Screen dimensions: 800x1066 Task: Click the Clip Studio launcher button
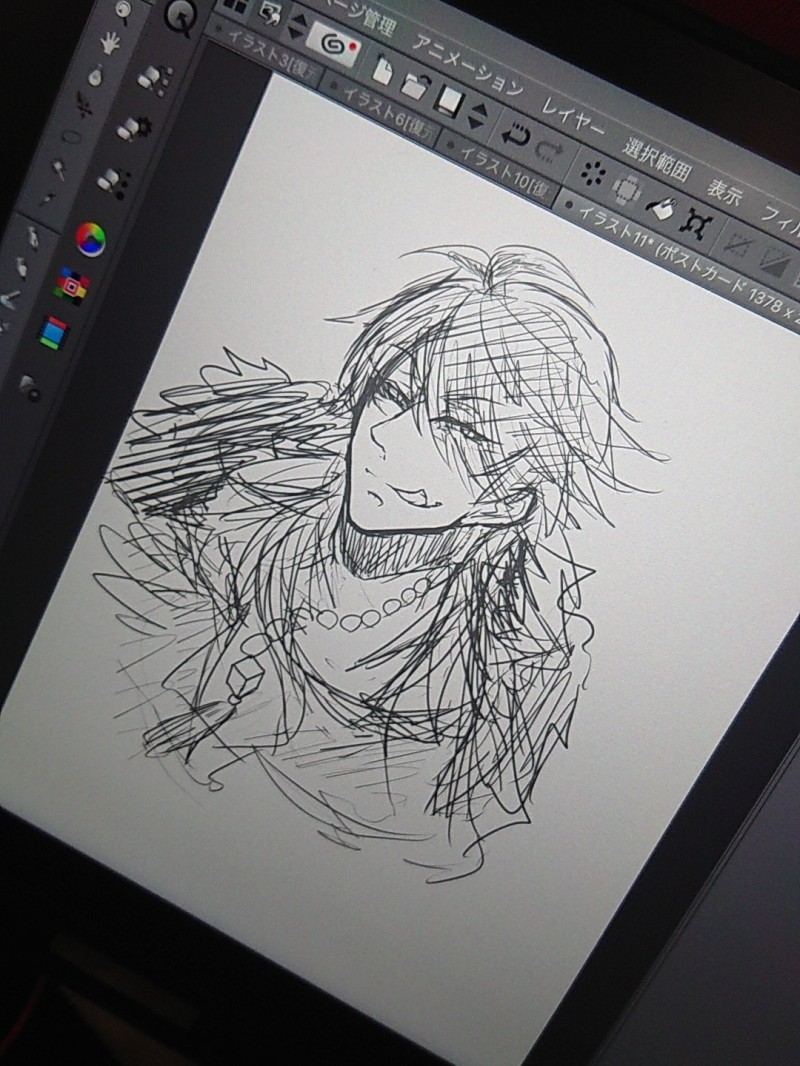click(x=334, y=44)
